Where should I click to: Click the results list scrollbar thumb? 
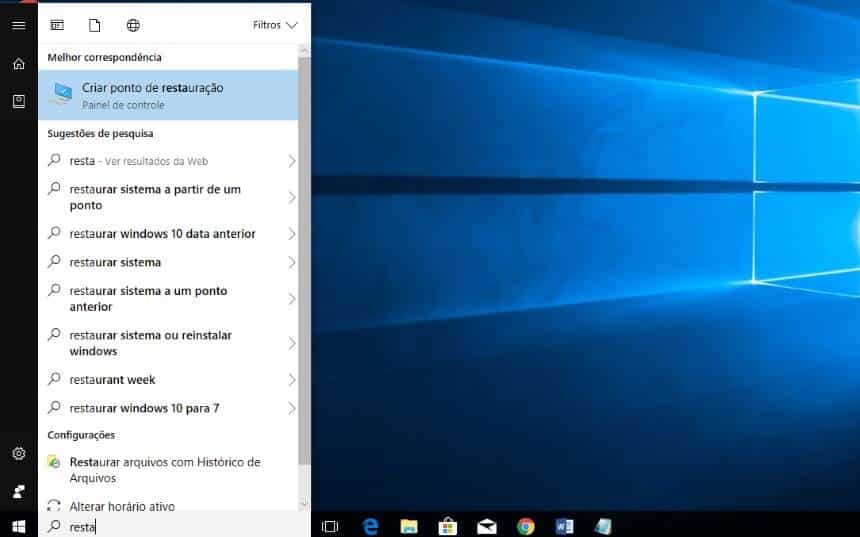[304, 262]
